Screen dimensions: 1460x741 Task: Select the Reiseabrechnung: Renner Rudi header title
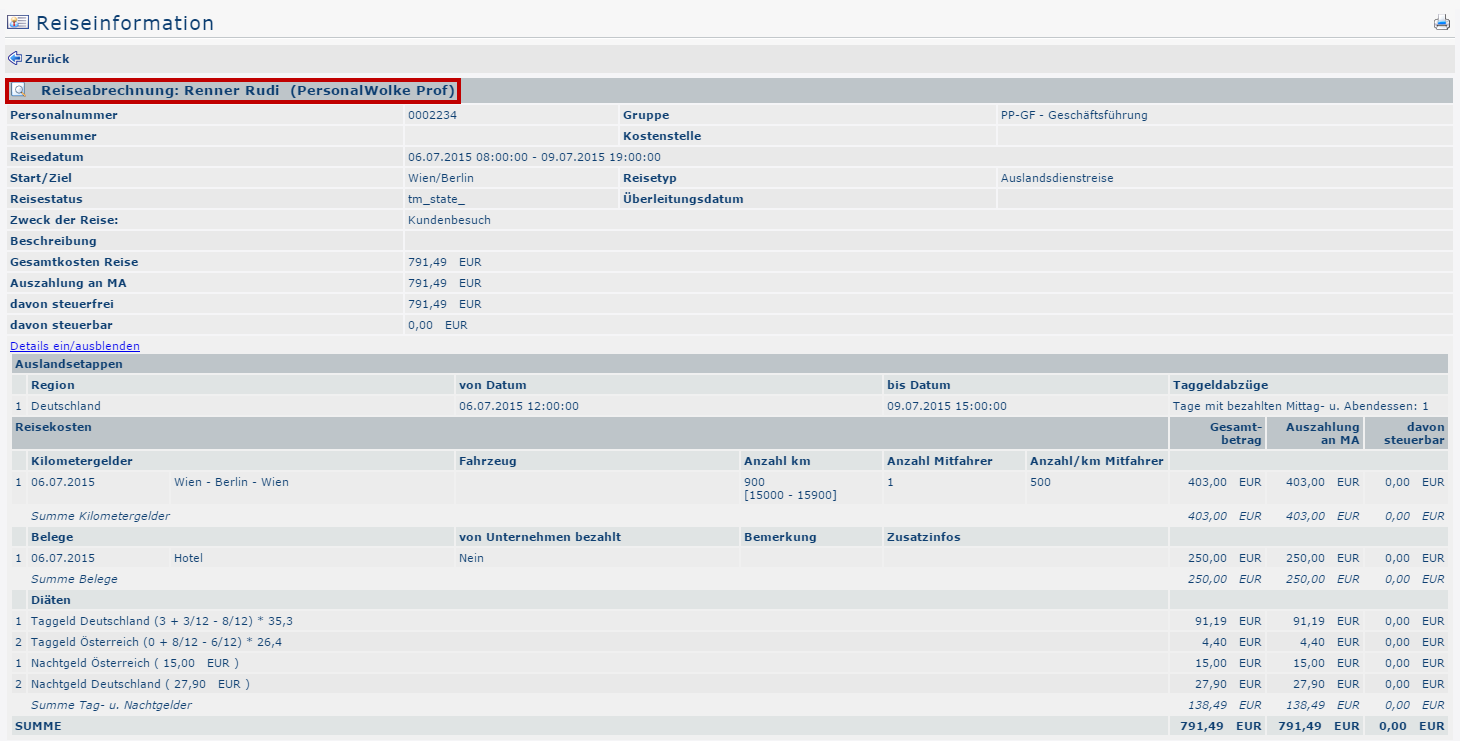247,91
